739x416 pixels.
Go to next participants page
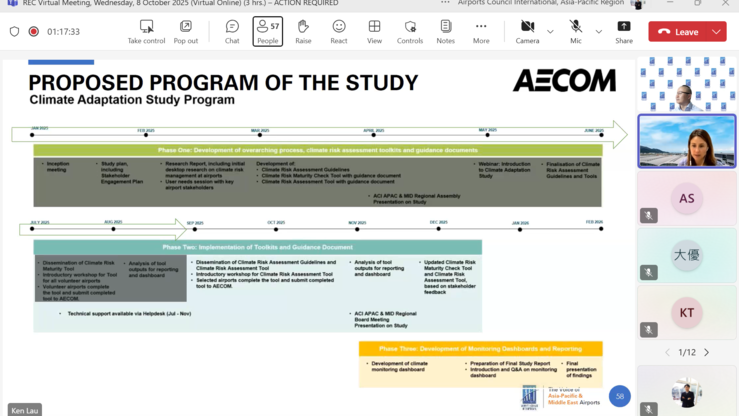pos(706,352)
